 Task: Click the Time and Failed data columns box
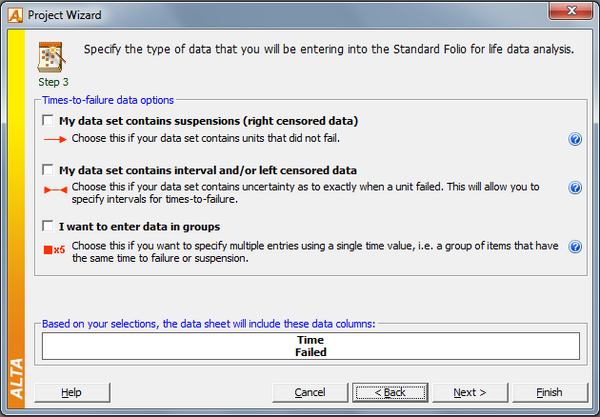[311, 346]
